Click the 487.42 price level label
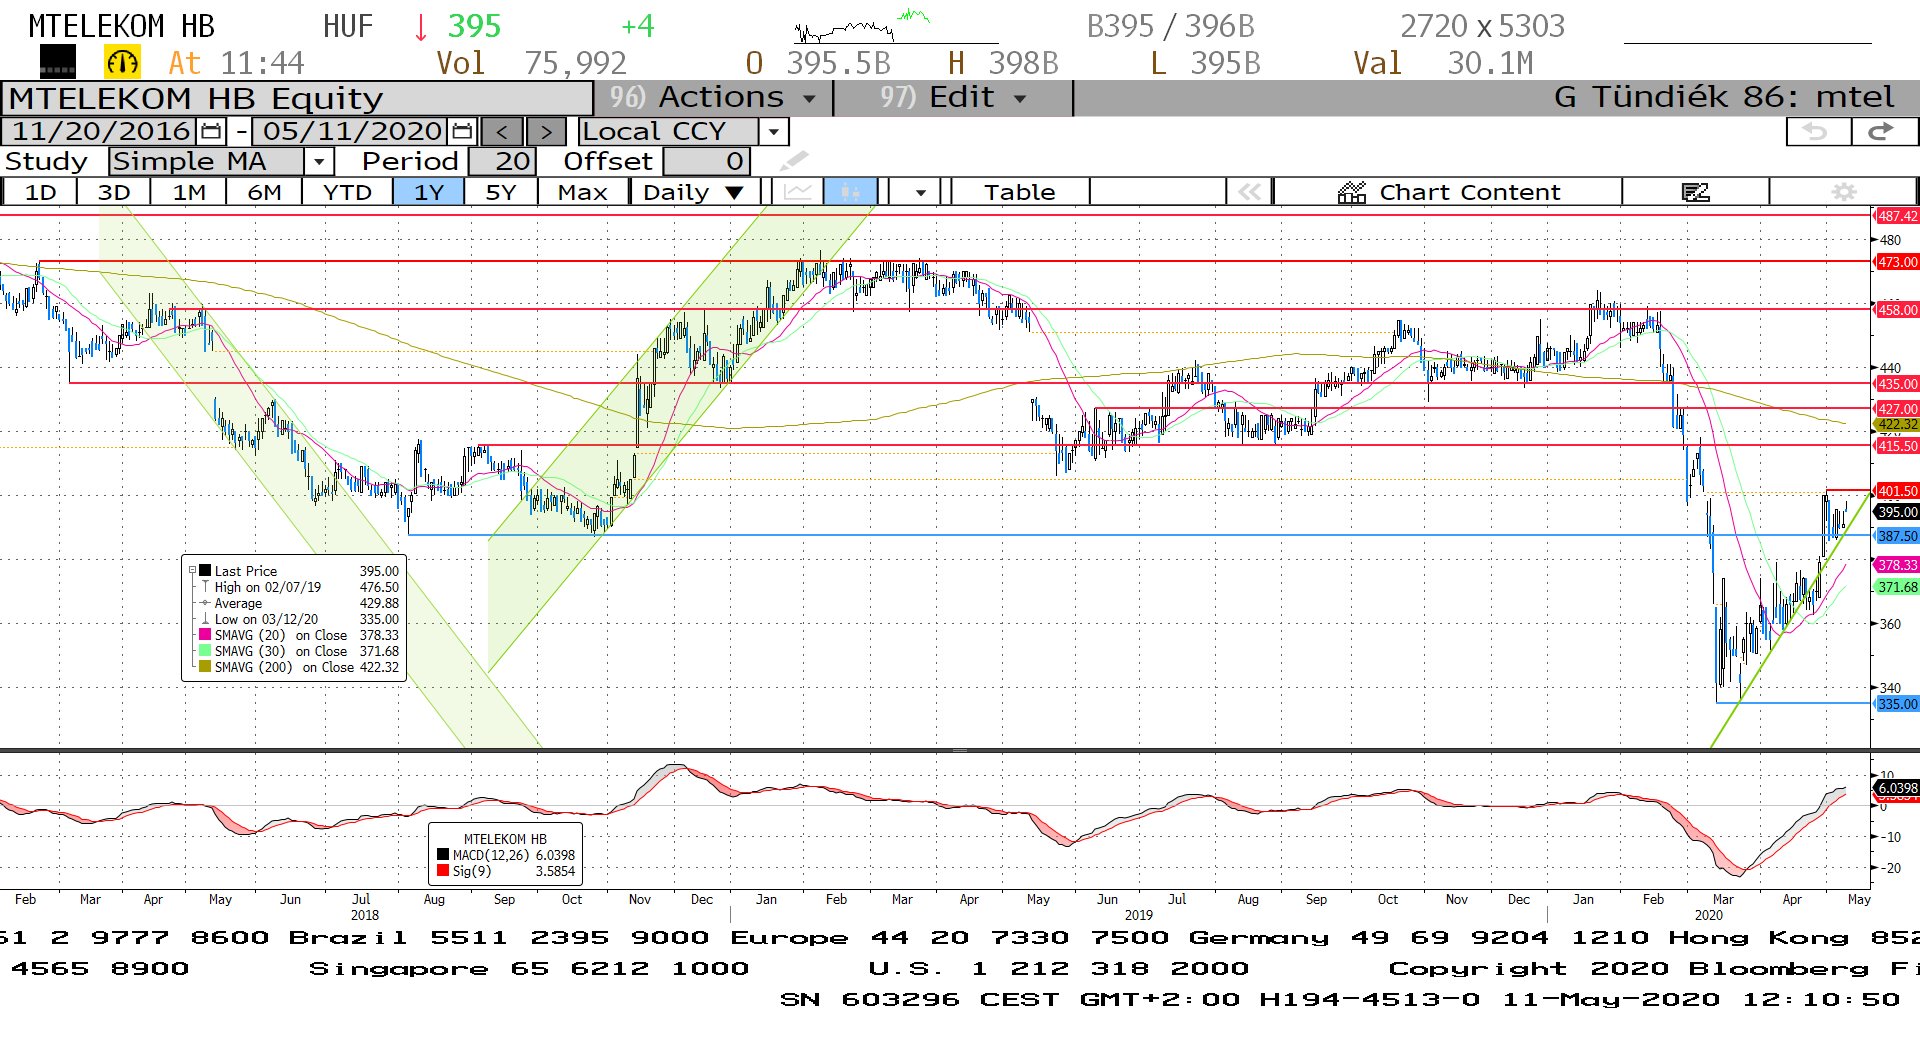This screenshot has height=1039, width=1920. 1896,216
